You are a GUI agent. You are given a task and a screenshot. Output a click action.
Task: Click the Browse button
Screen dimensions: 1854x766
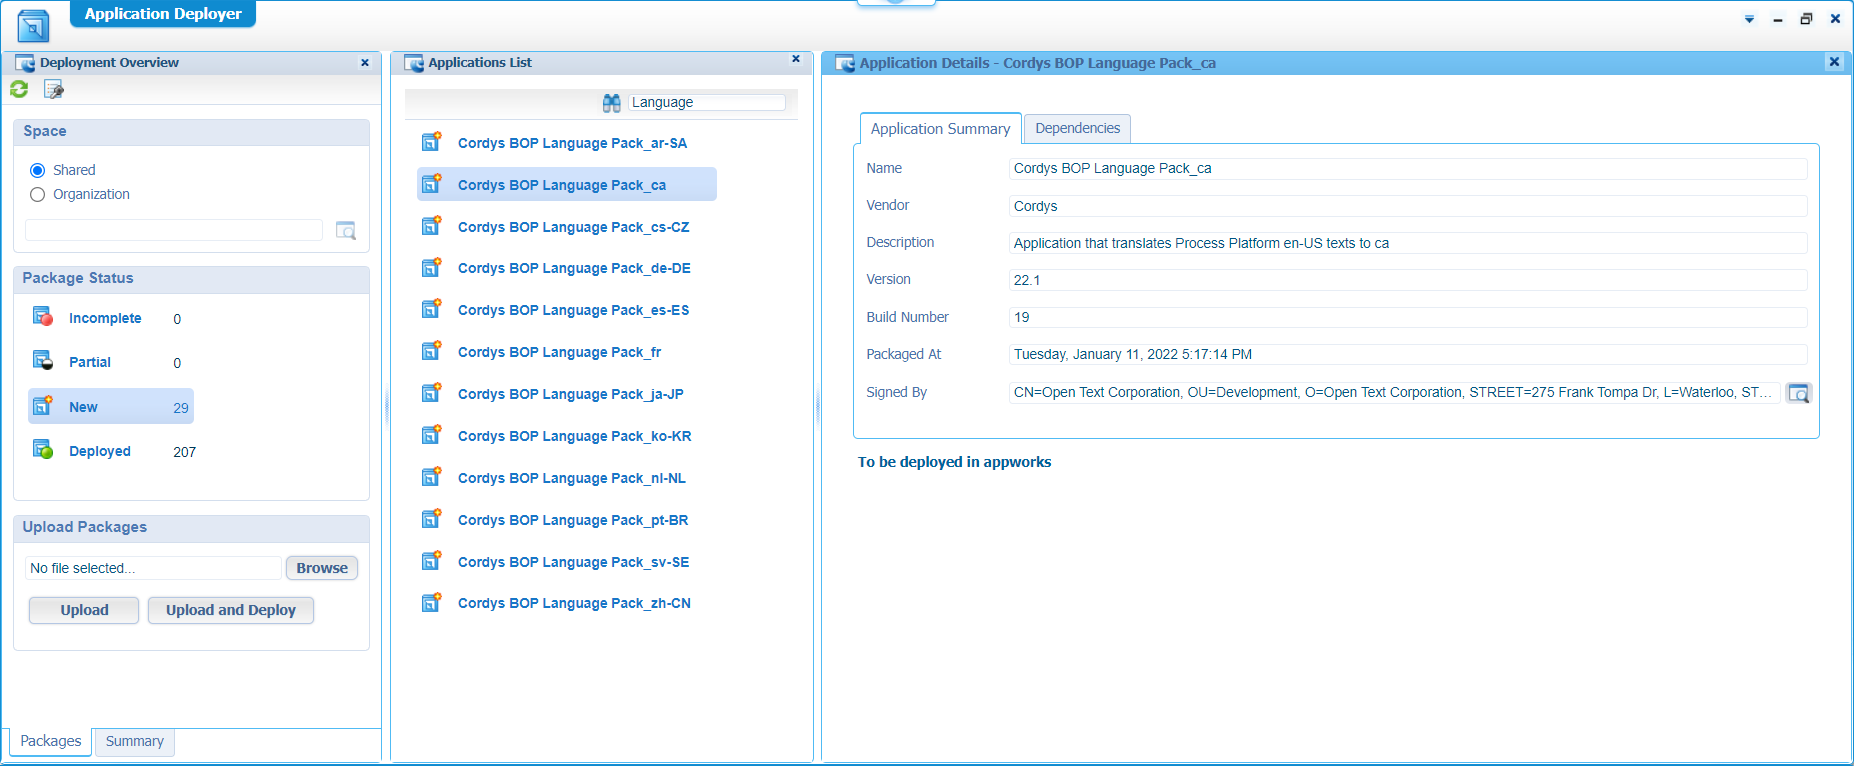(x=321, y=568)
